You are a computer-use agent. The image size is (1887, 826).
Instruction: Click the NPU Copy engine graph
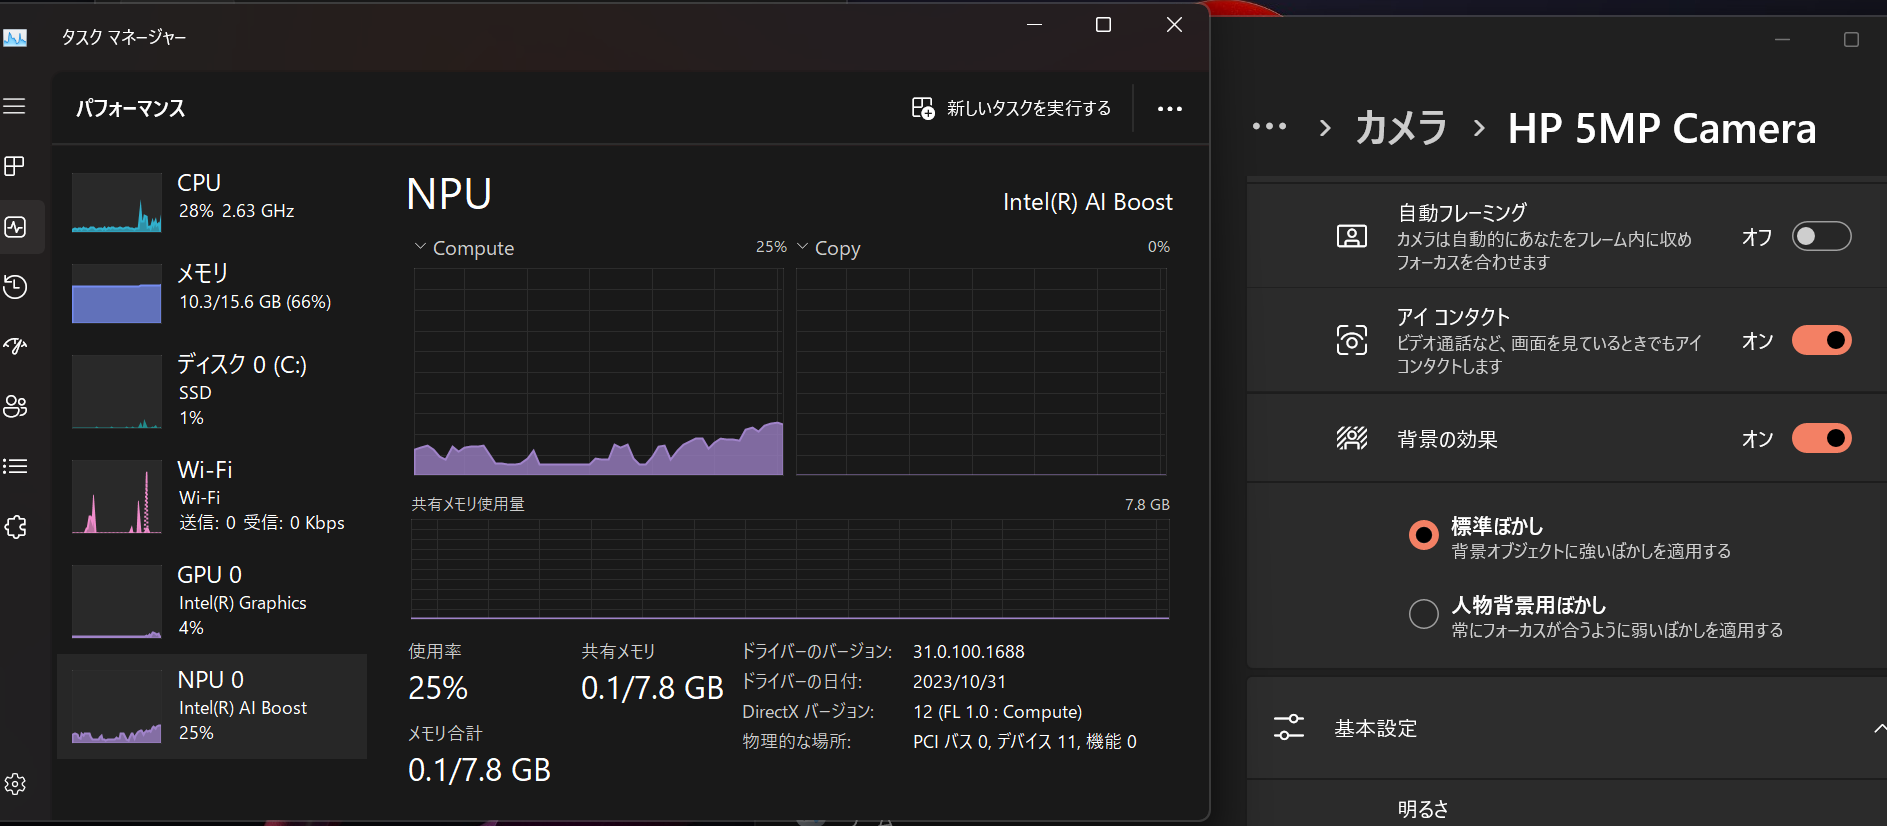pyautogui.click(x=981, y=371)
